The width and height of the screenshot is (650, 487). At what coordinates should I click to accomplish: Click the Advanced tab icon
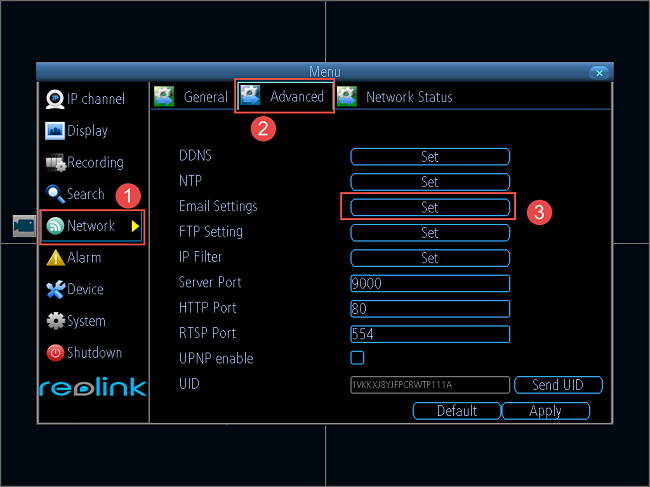pyautogui.click(x=250, y=95)
